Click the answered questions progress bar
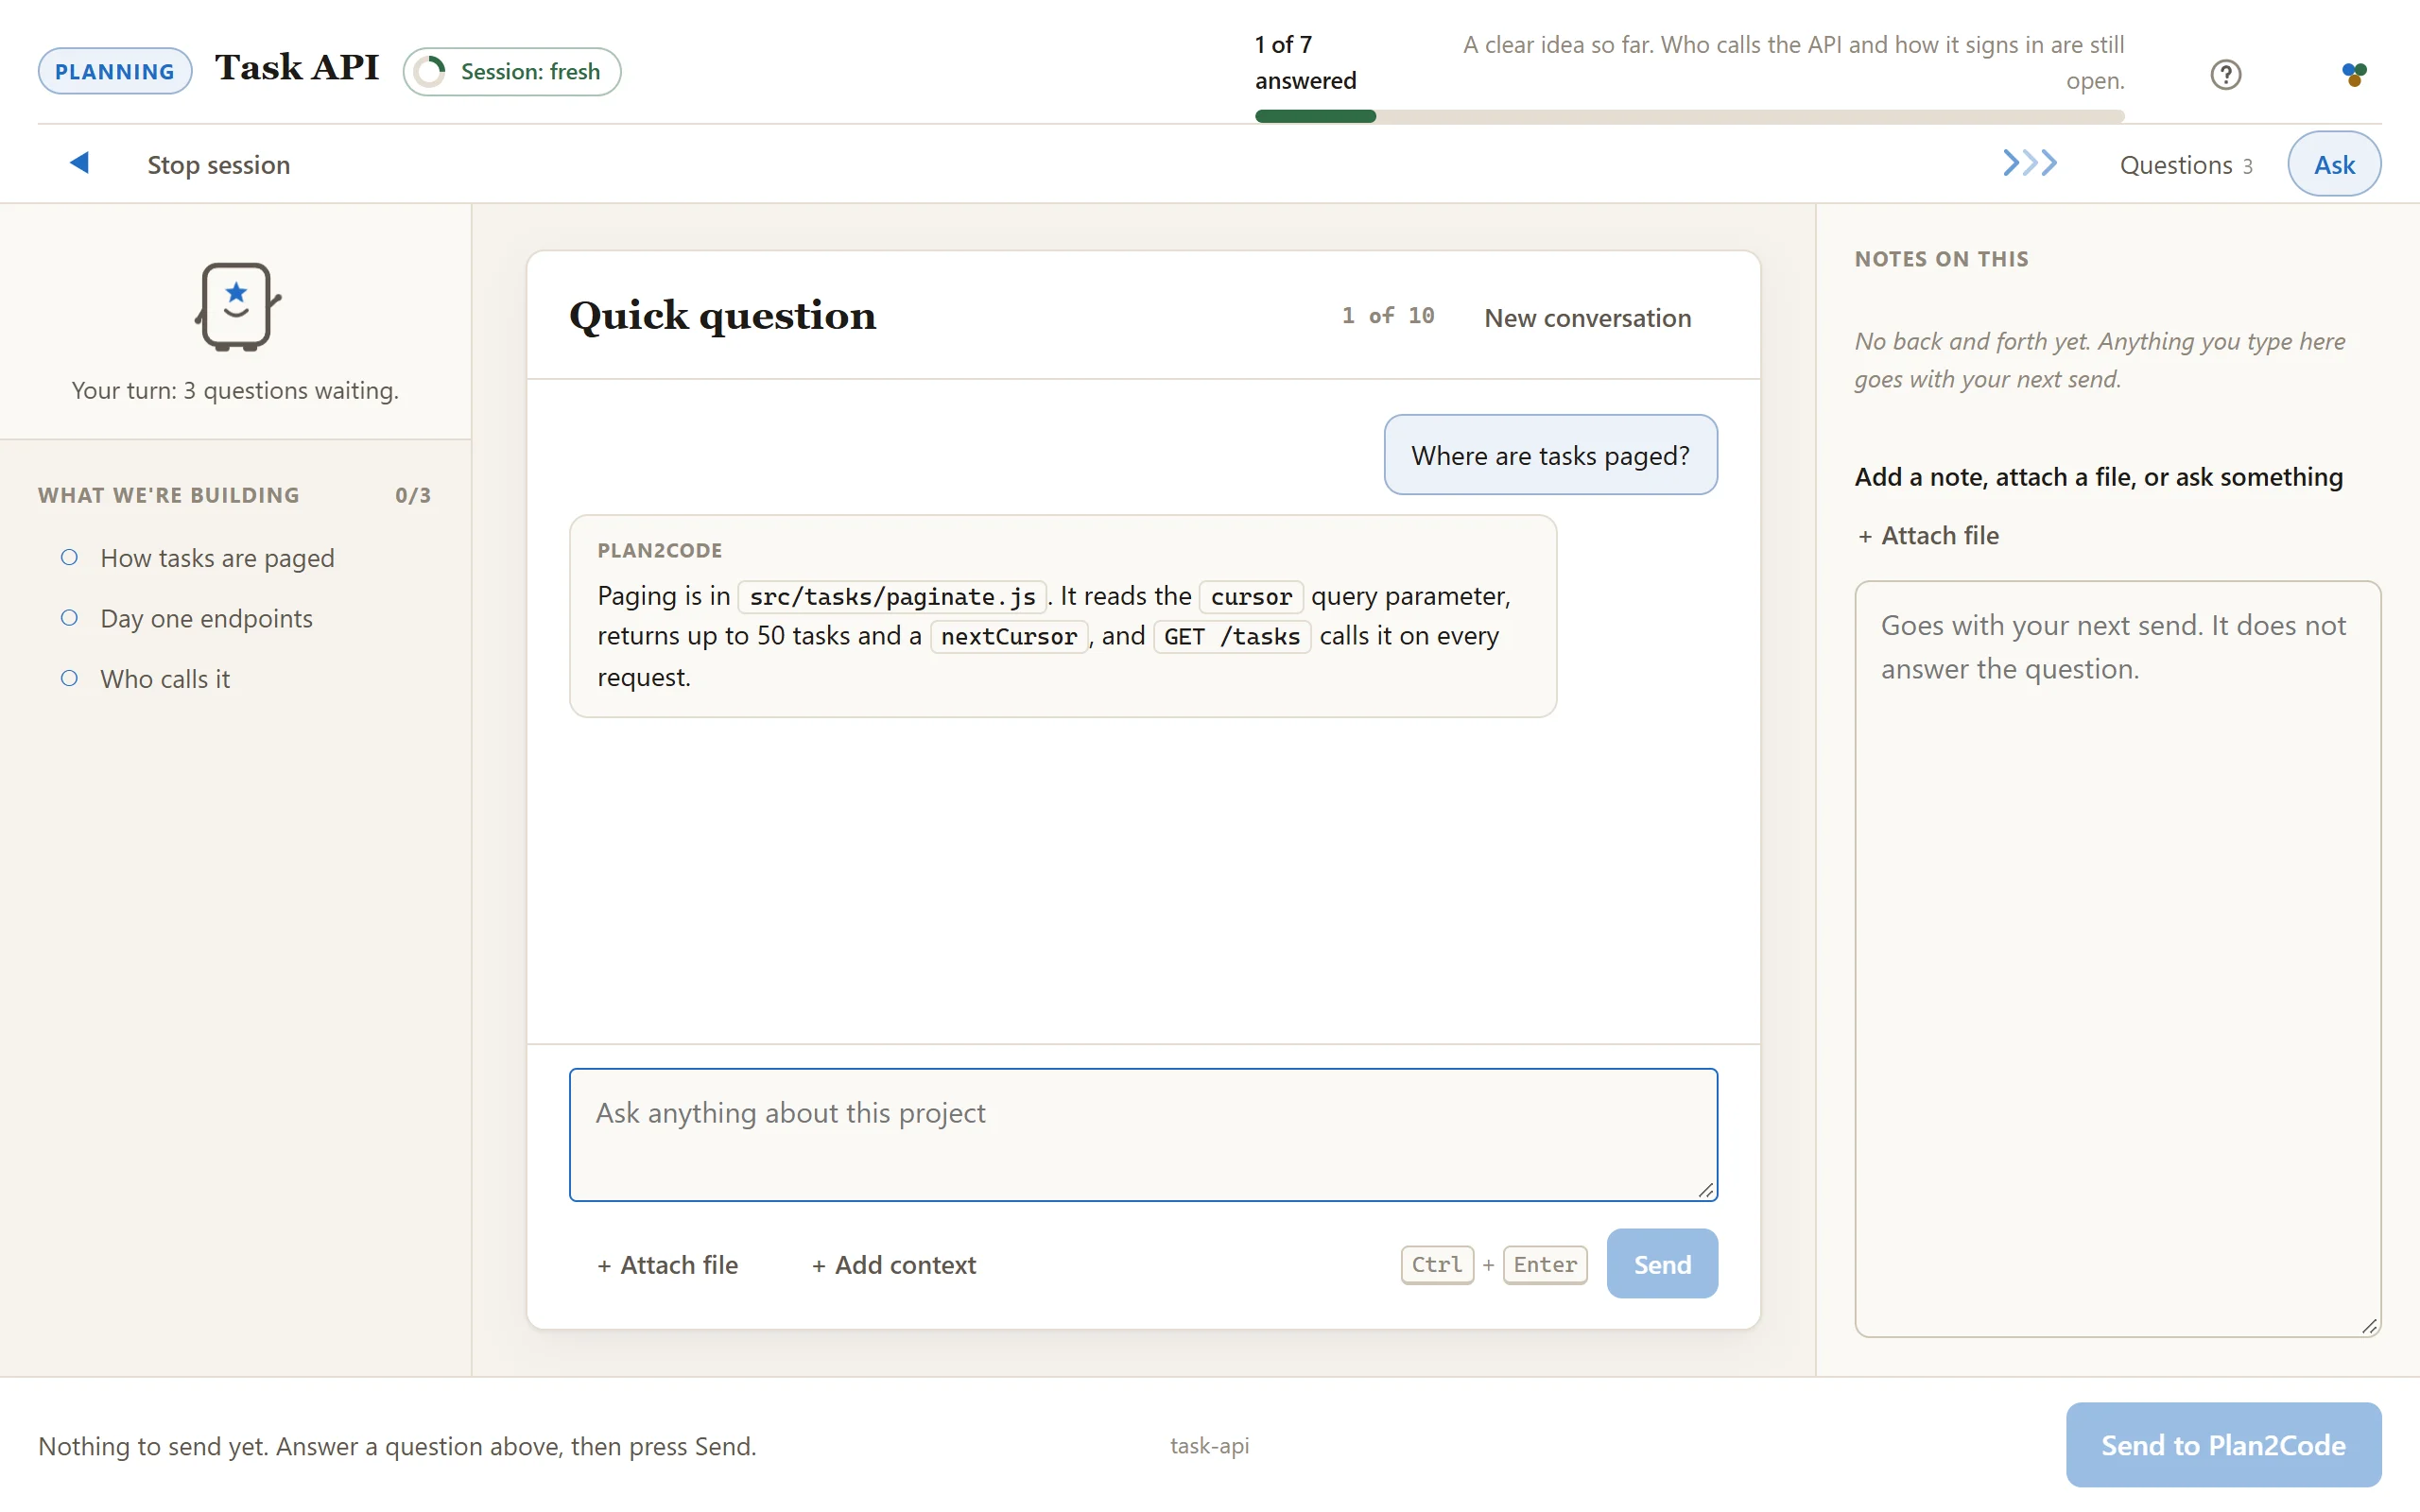This screenshot has width=2420, height=1512. point(1690,117)
